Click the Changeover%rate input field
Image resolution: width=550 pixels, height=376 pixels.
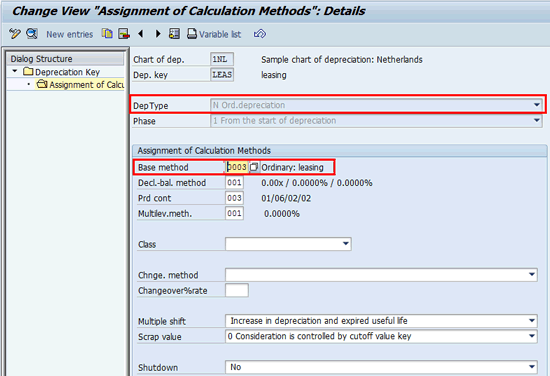237,290
